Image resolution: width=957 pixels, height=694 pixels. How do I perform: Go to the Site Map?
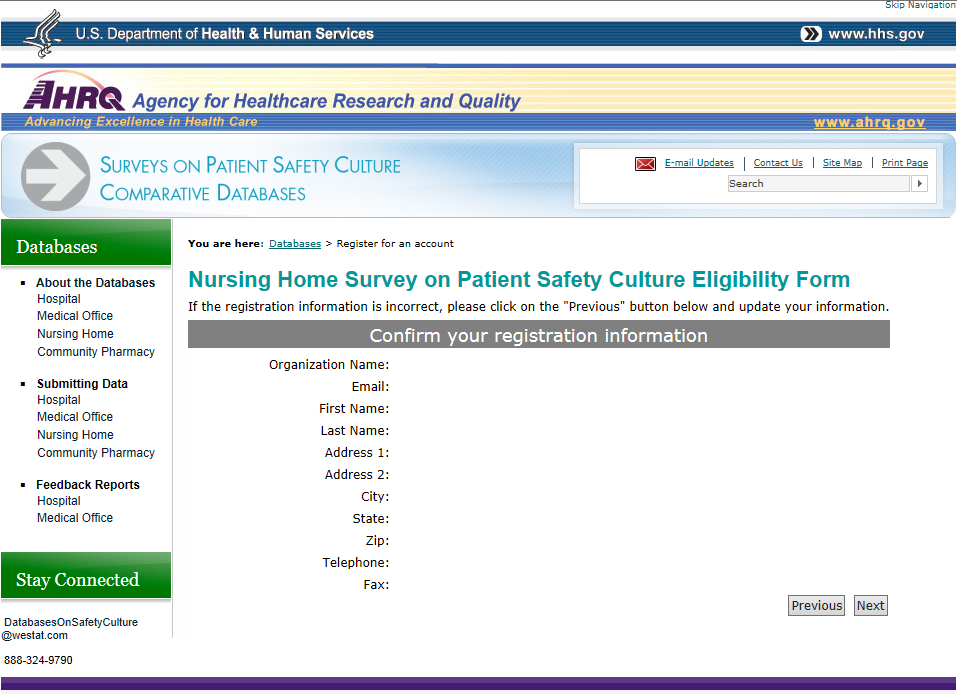(x=842, y=163)
